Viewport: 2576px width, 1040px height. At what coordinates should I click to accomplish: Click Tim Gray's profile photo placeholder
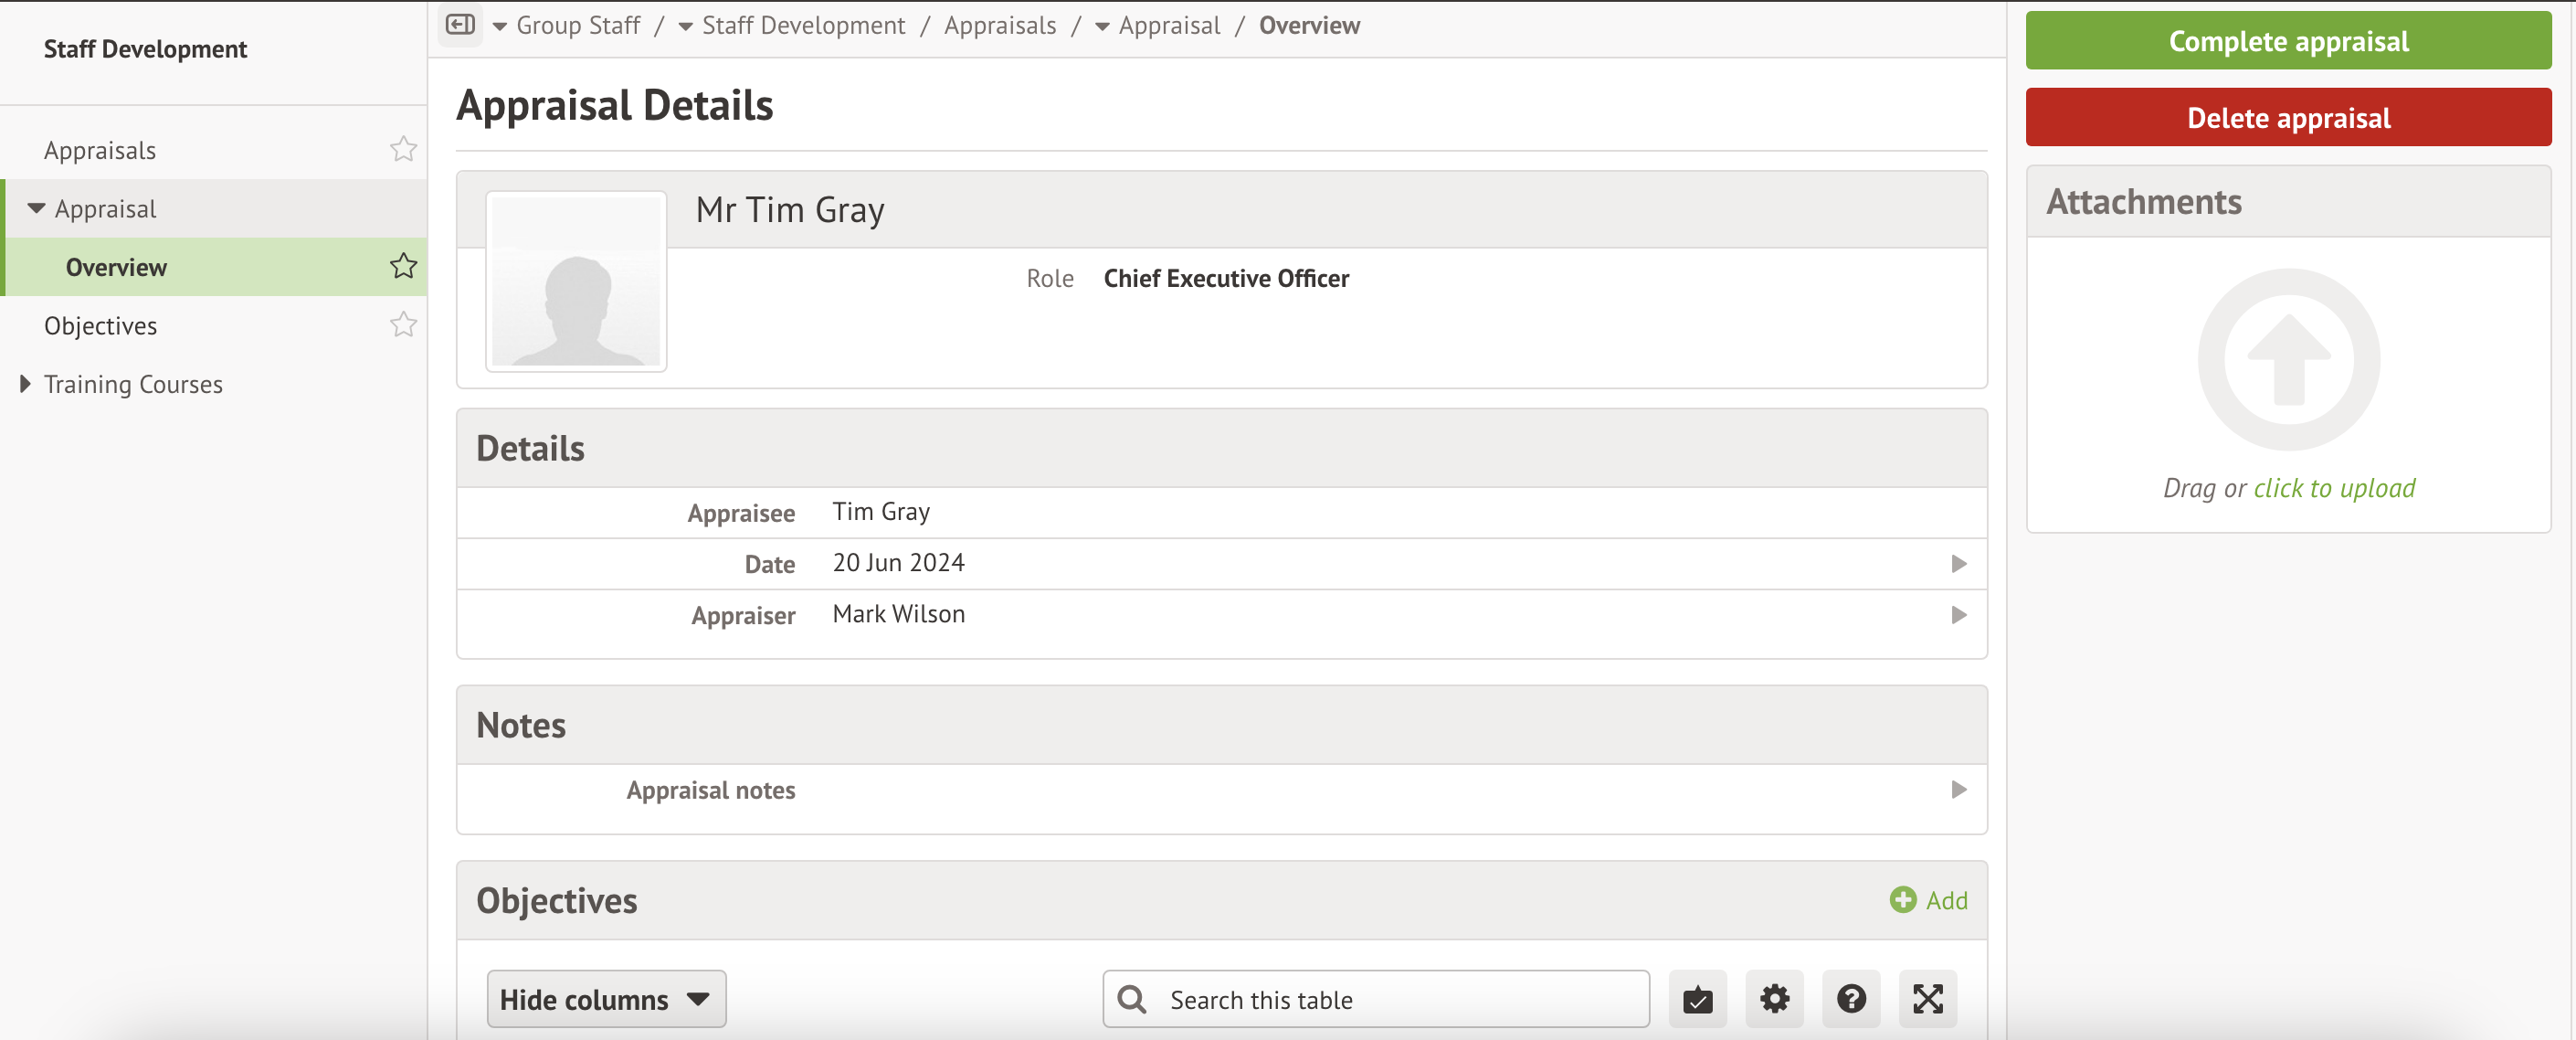click(x=576, y=281)
